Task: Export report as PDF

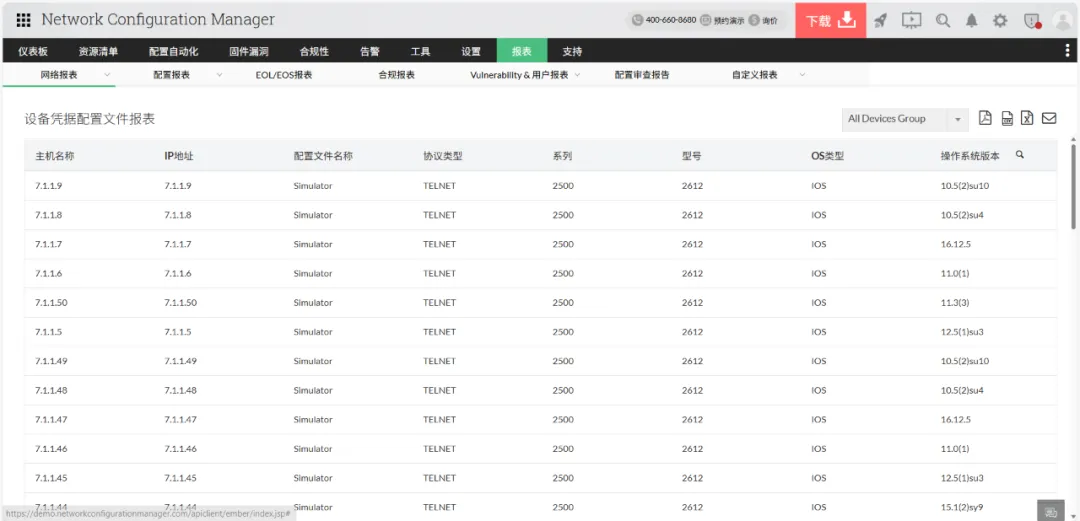Action: pos(985,119)
